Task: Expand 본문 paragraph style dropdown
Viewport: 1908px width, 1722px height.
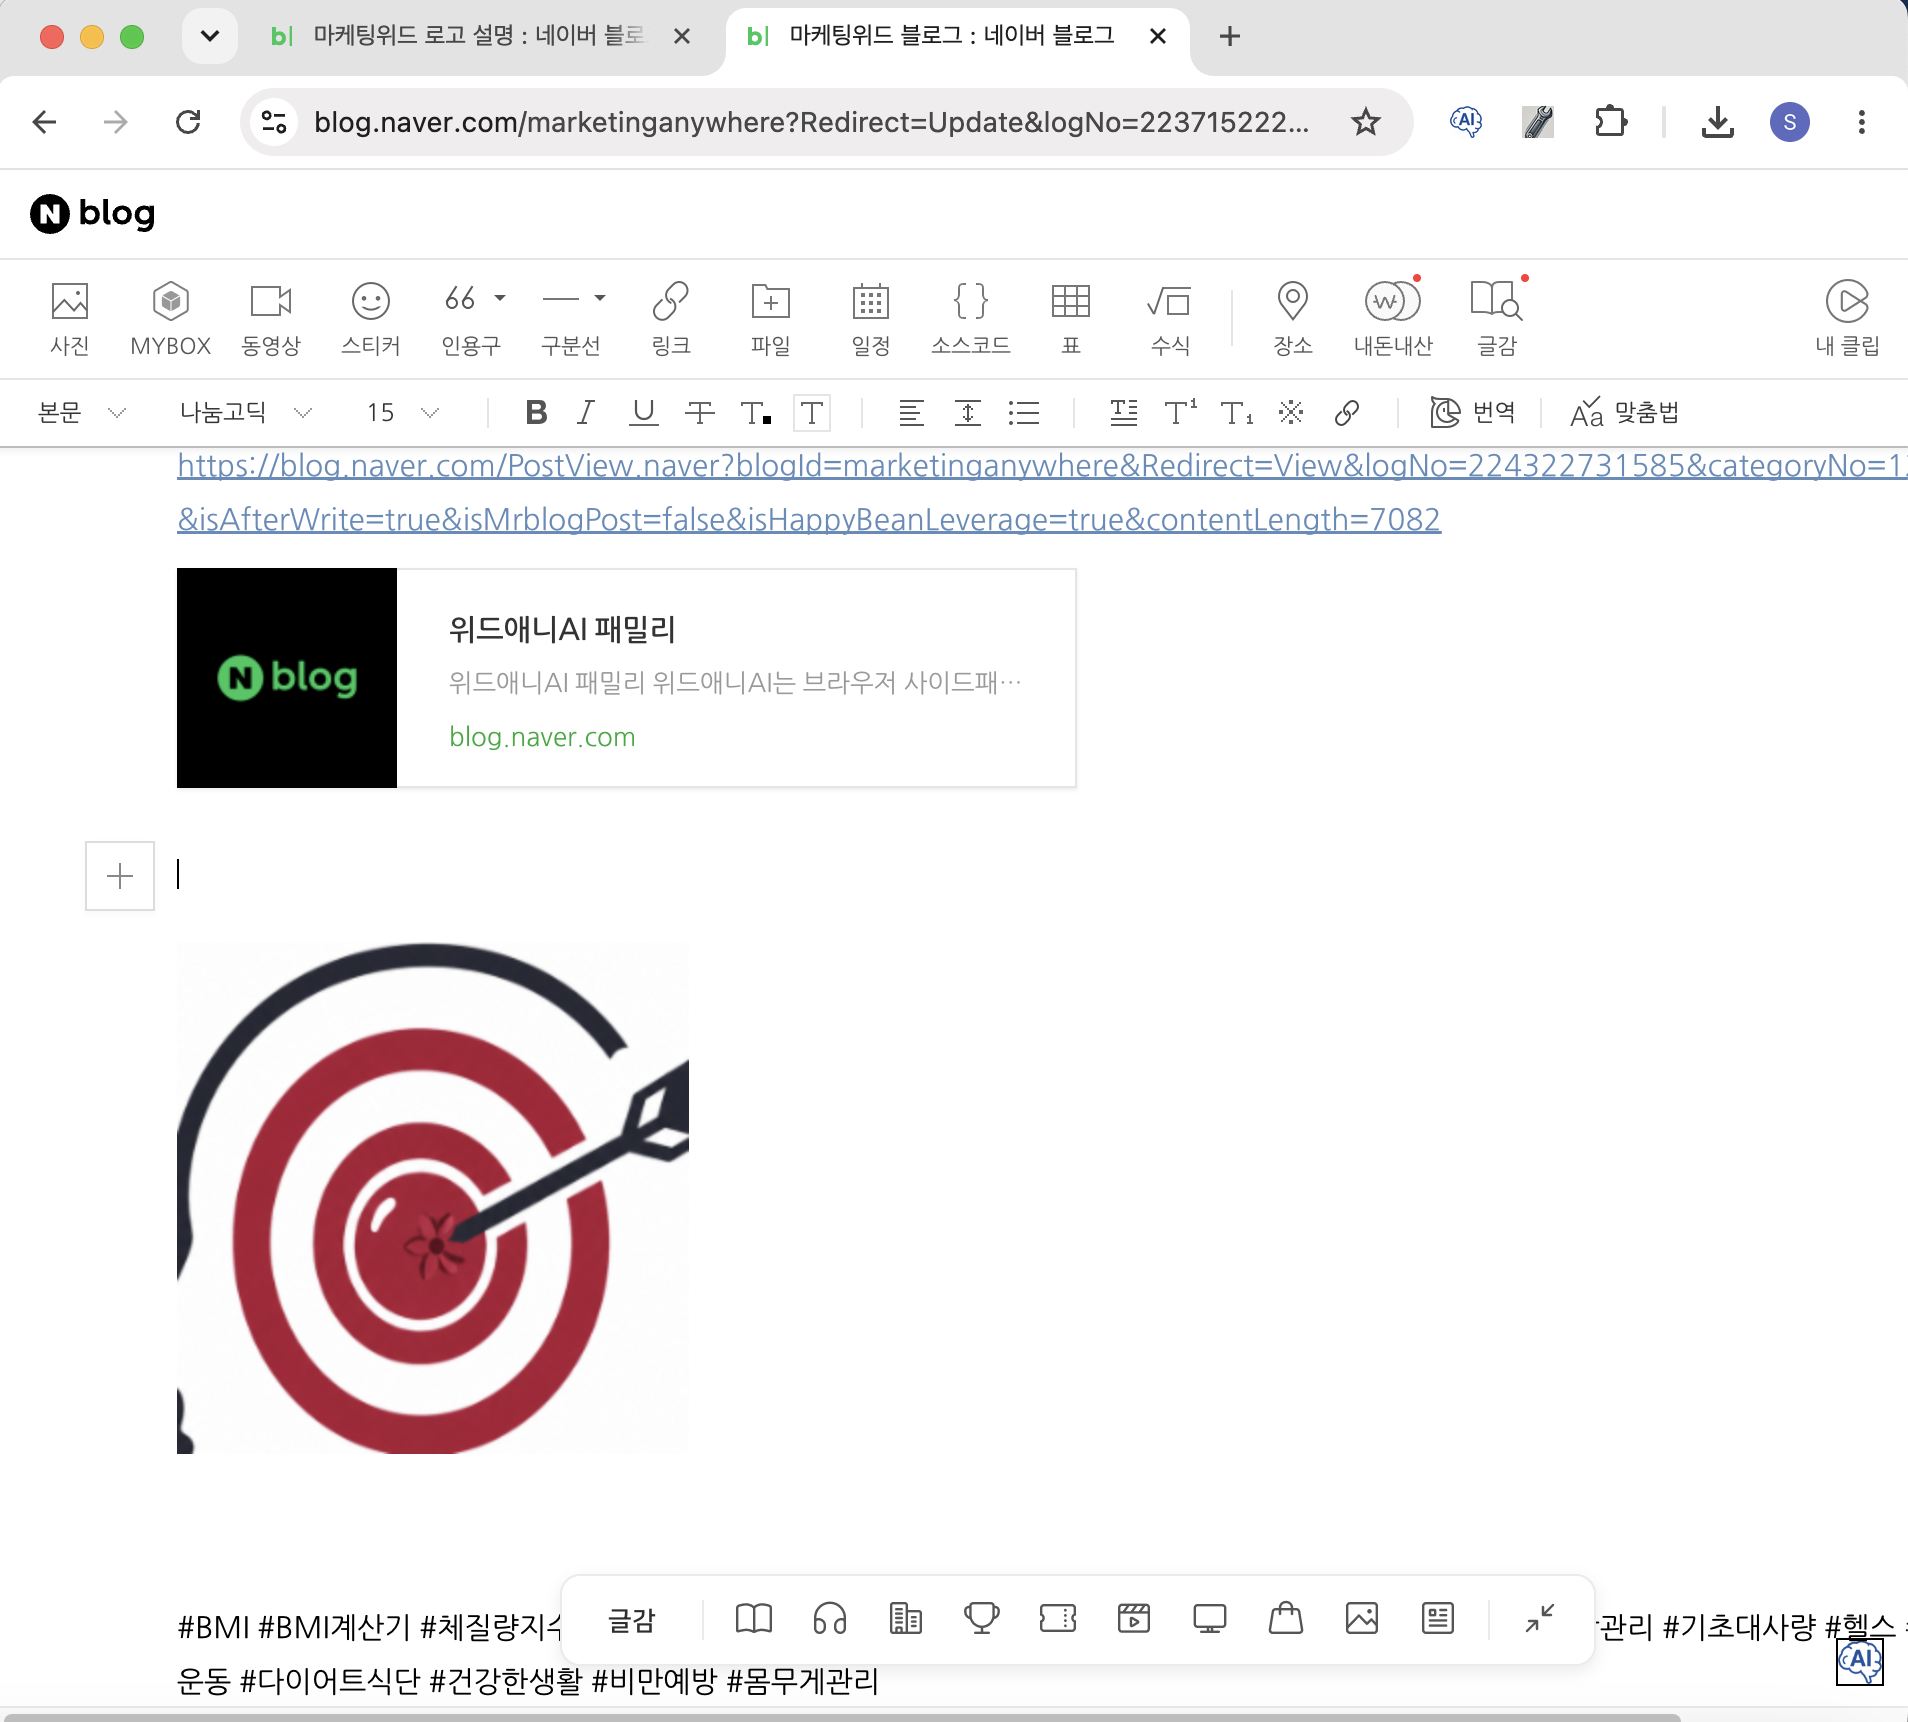Action: [82, 412]
